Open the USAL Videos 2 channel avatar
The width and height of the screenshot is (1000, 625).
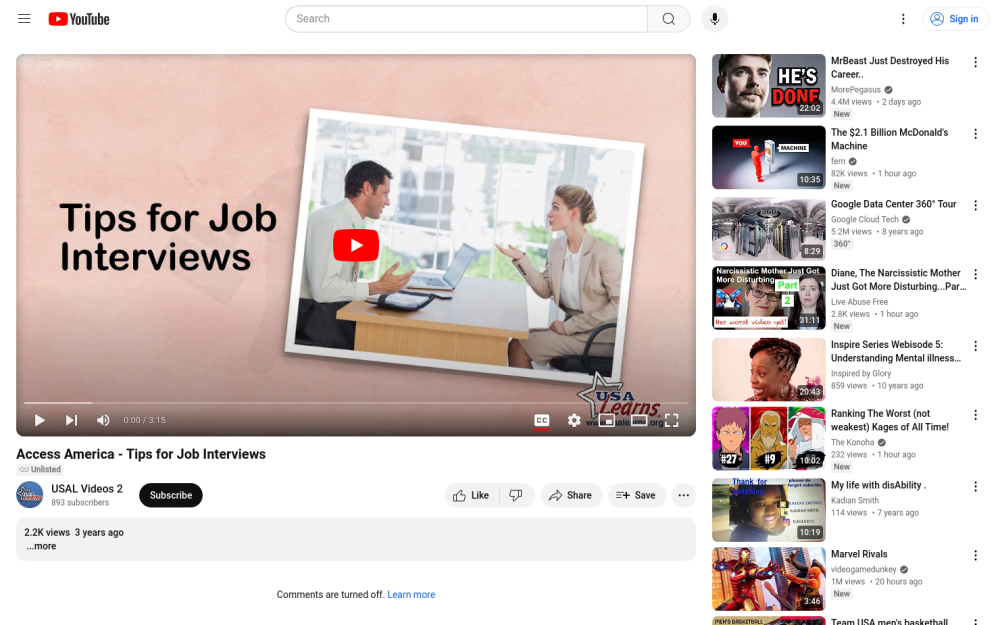(x=29, y=495)
